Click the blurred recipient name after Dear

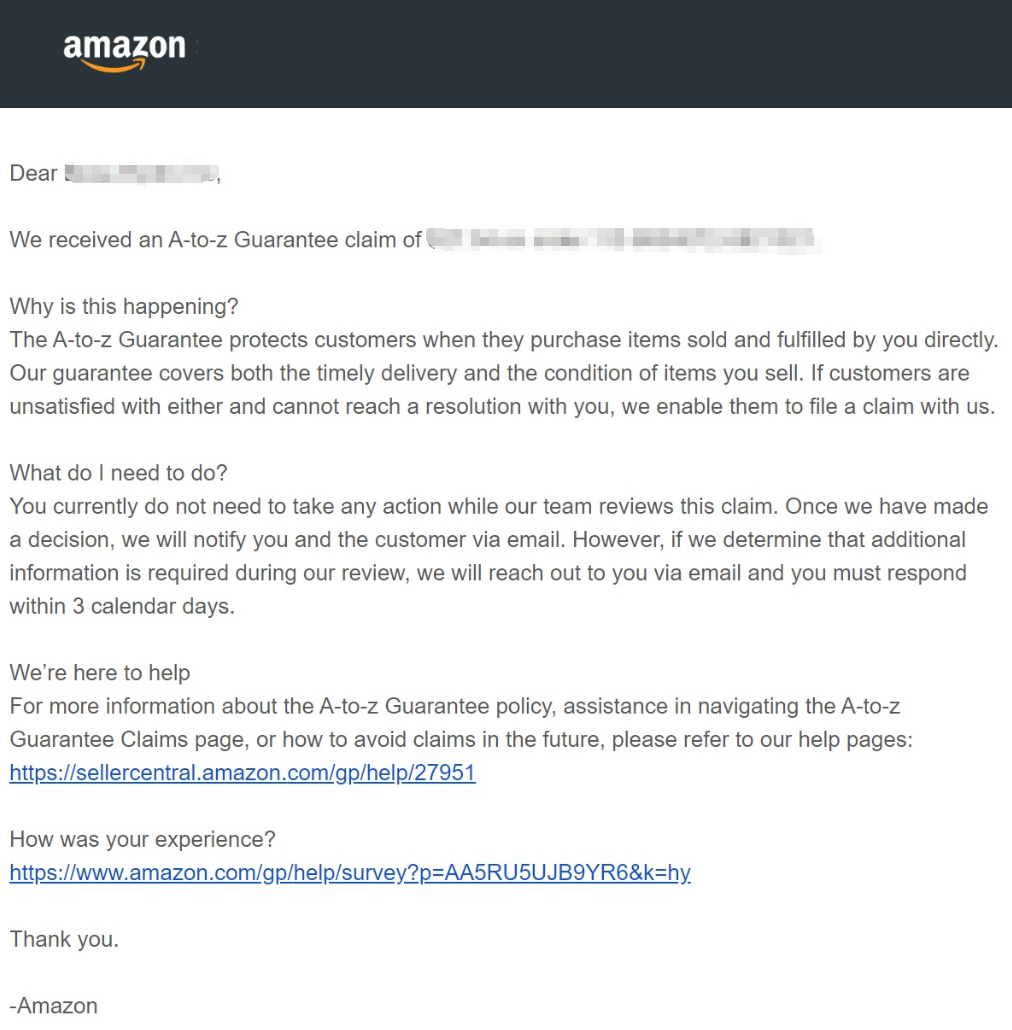[140, 173]
